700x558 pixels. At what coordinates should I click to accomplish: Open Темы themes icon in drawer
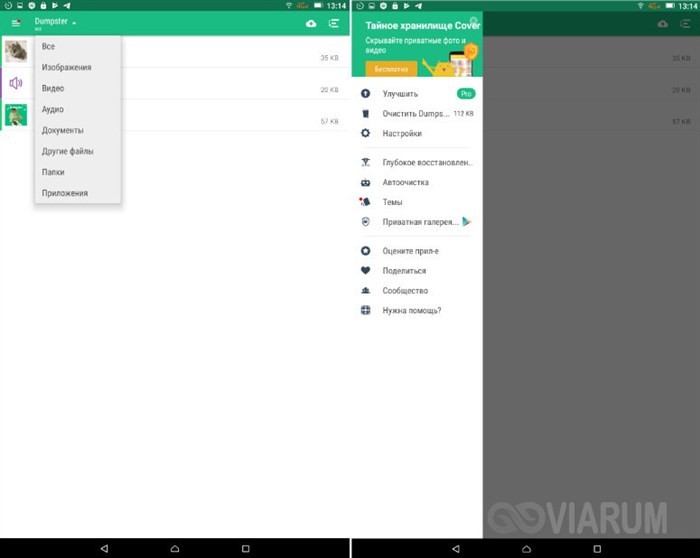pos(365,202)
